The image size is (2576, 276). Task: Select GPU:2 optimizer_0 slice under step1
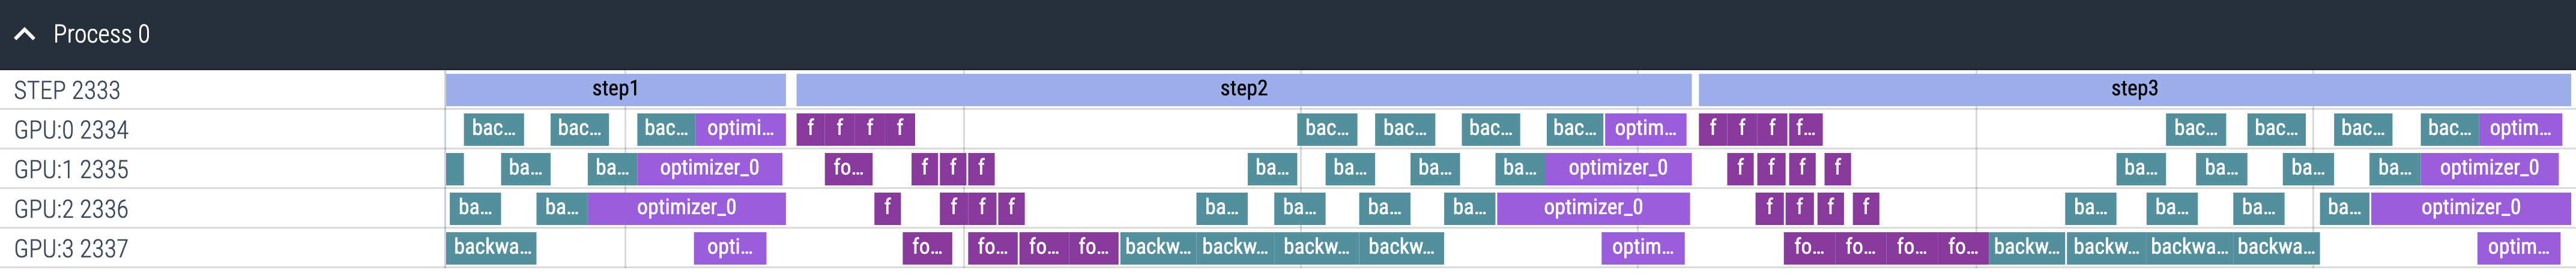(x=686, y=208)
